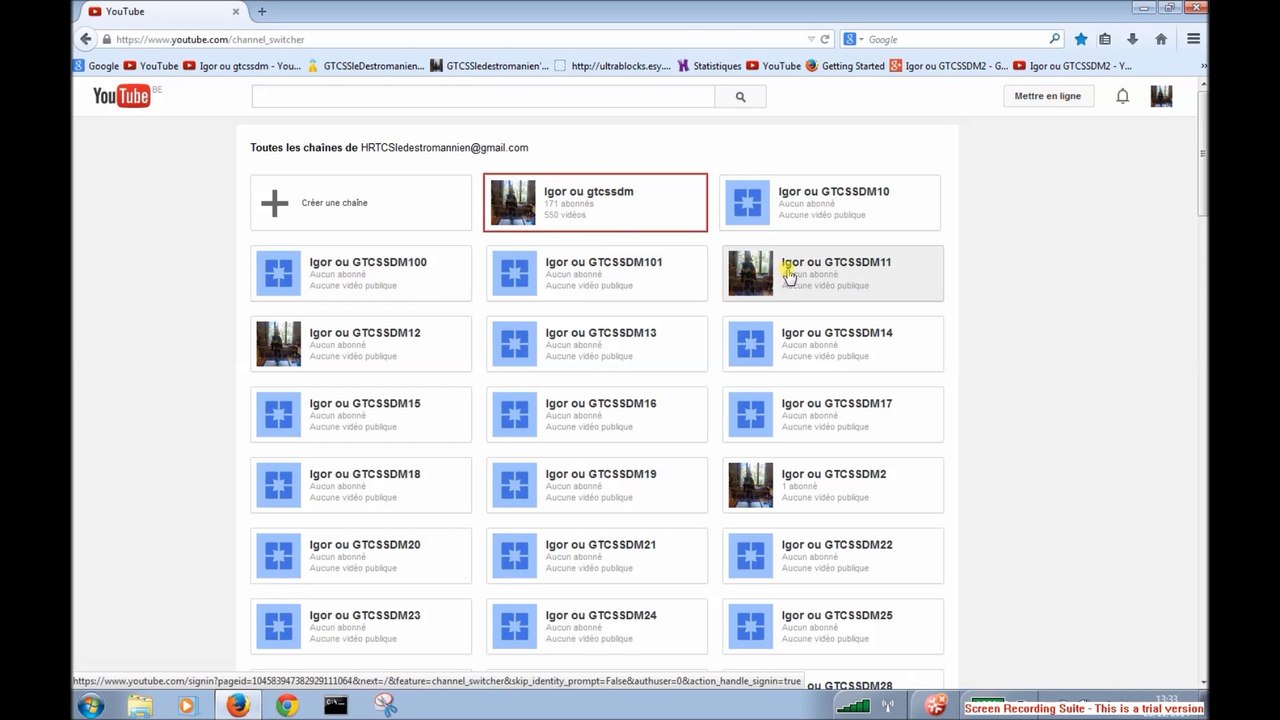The height and width of the screenshot is (720, 1280).
Task: Open Windows Media Player from taskbar
Action: tap(187, 706)
